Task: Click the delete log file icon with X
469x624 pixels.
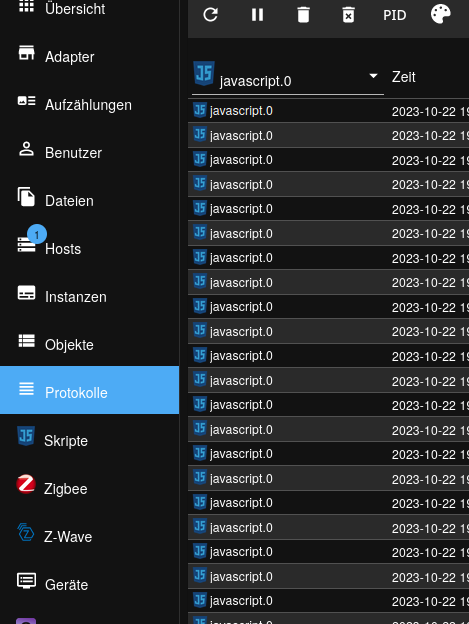Action: tap(348, 15)
